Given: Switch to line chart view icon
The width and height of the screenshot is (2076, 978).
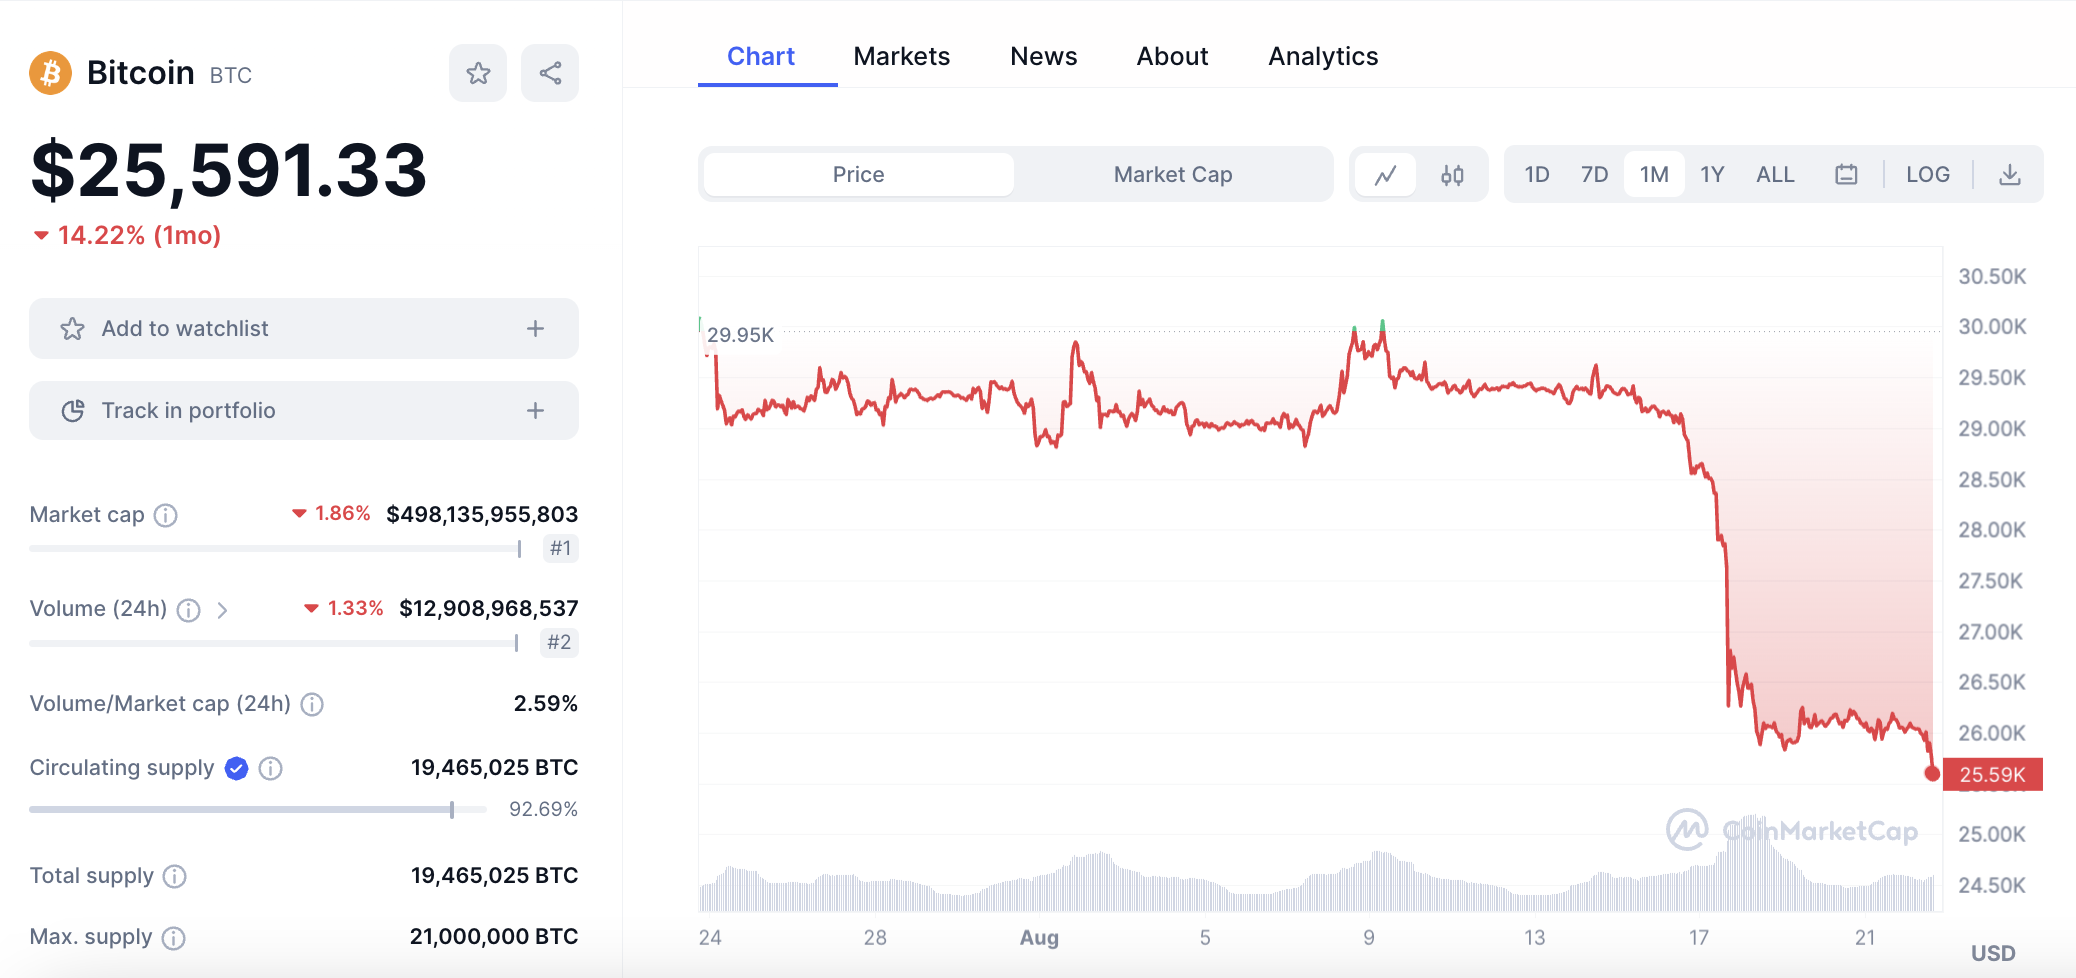Looking at the screenshot, I should tap(1385, 175).
